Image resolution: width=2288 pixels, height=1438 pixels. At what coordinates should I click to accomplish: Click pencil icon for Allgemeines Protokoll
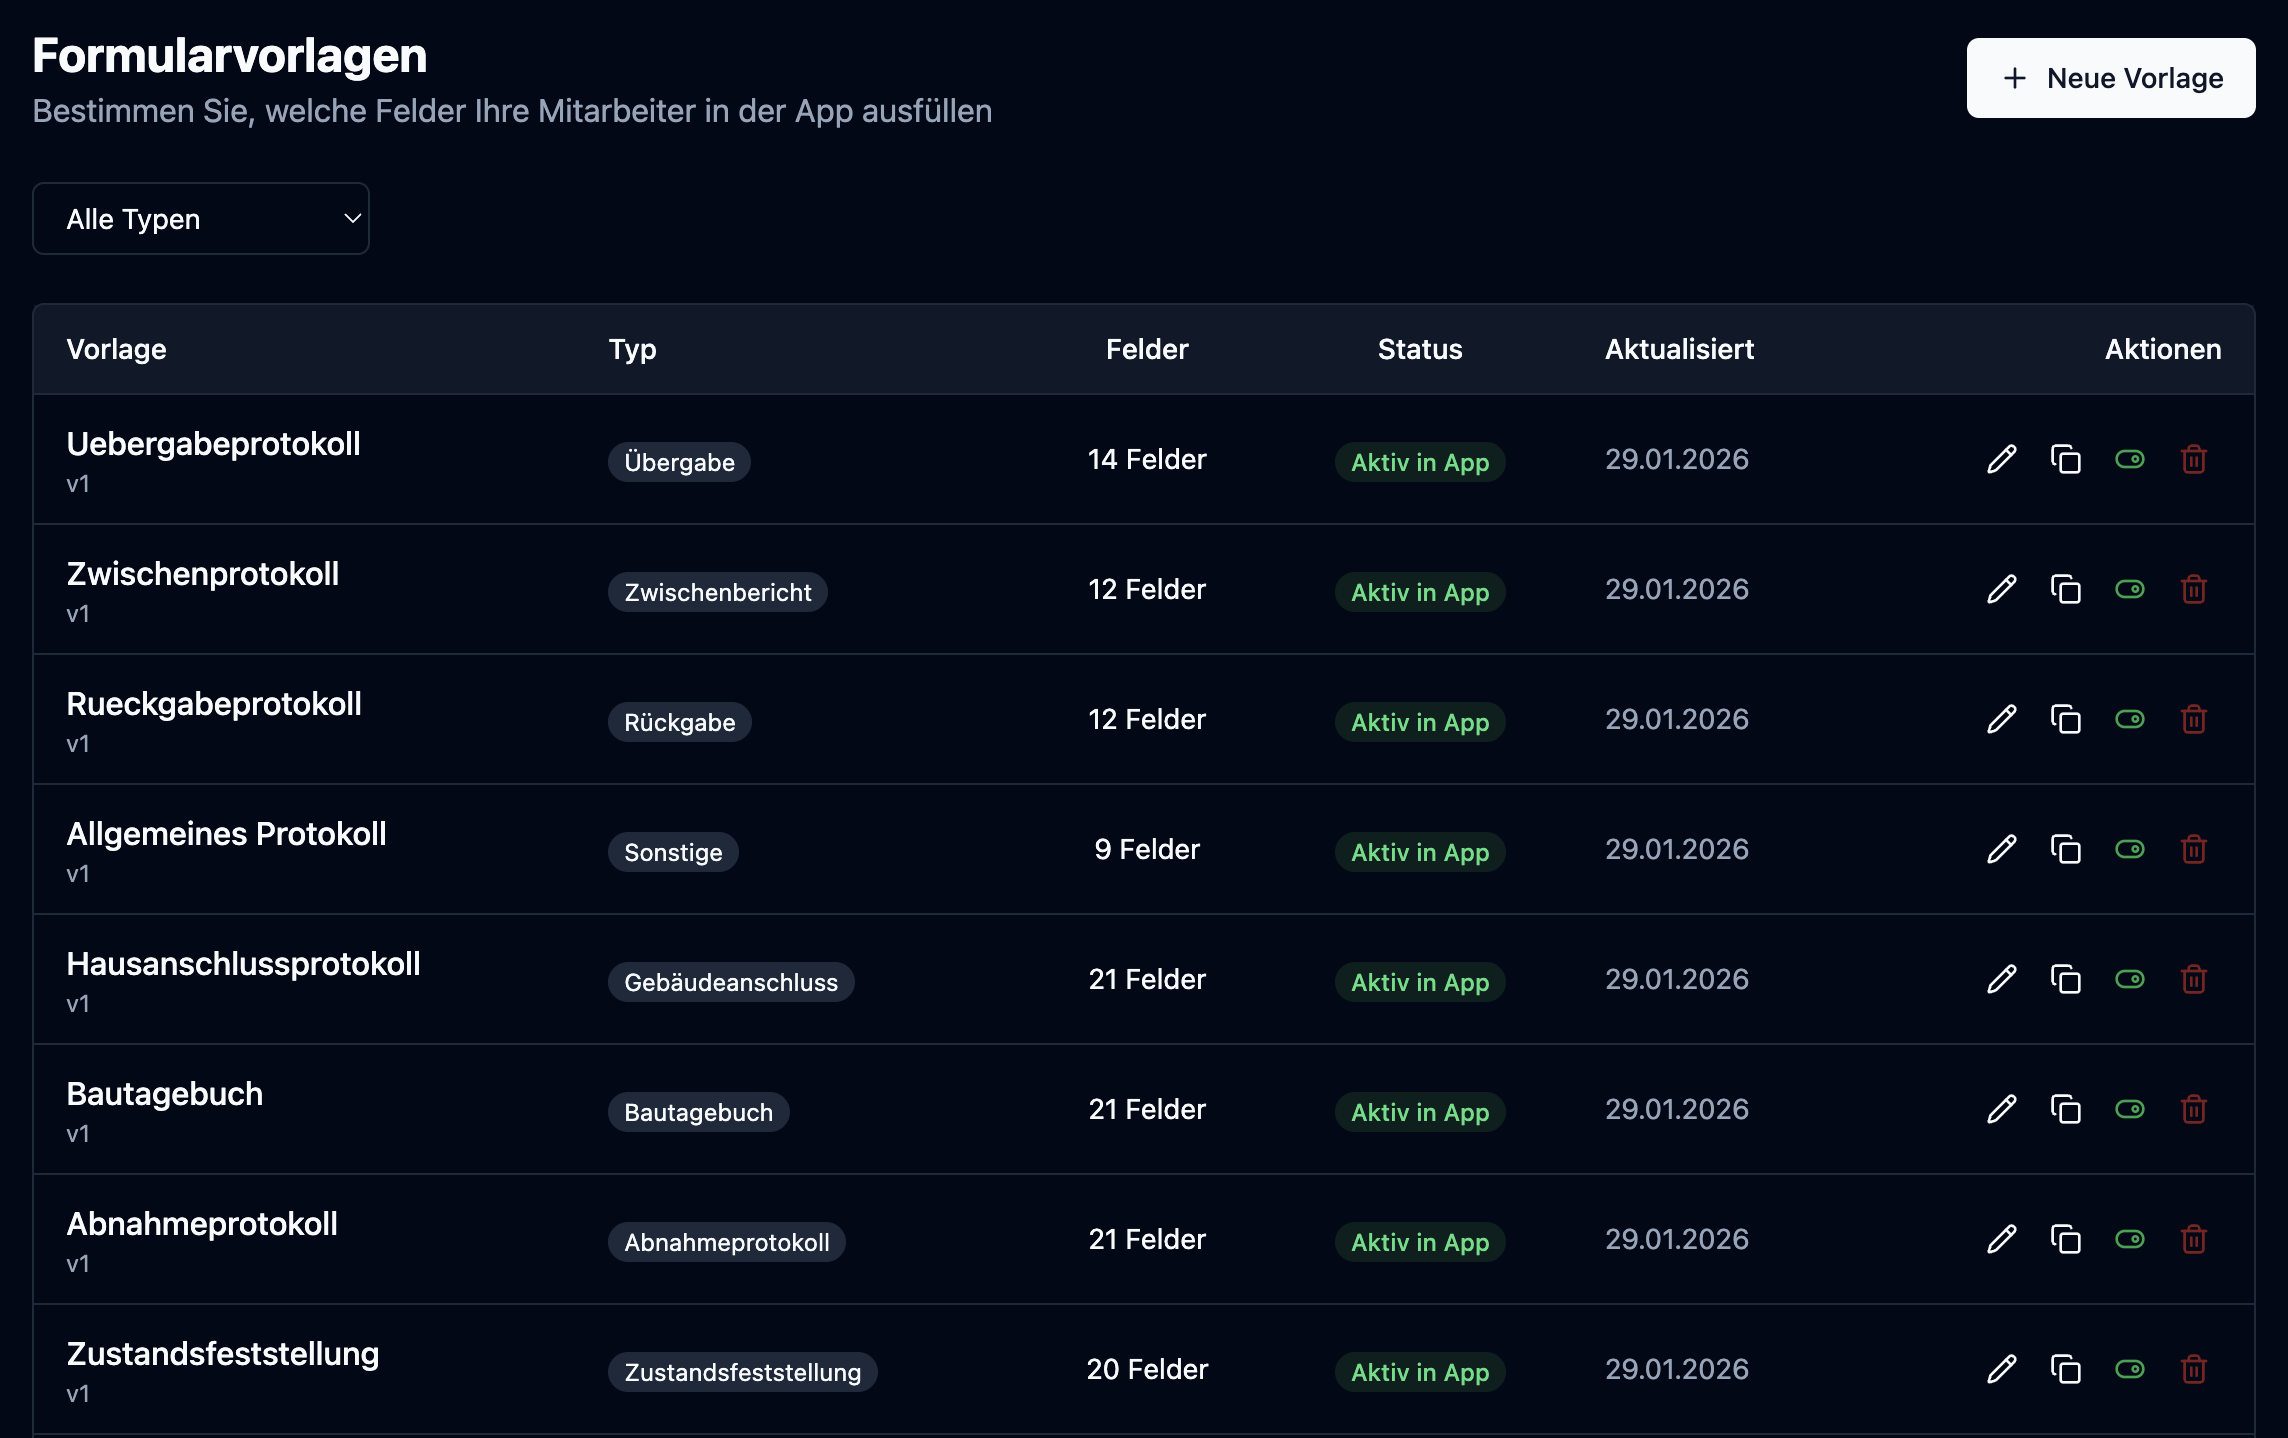click(x=2001, y=849)
